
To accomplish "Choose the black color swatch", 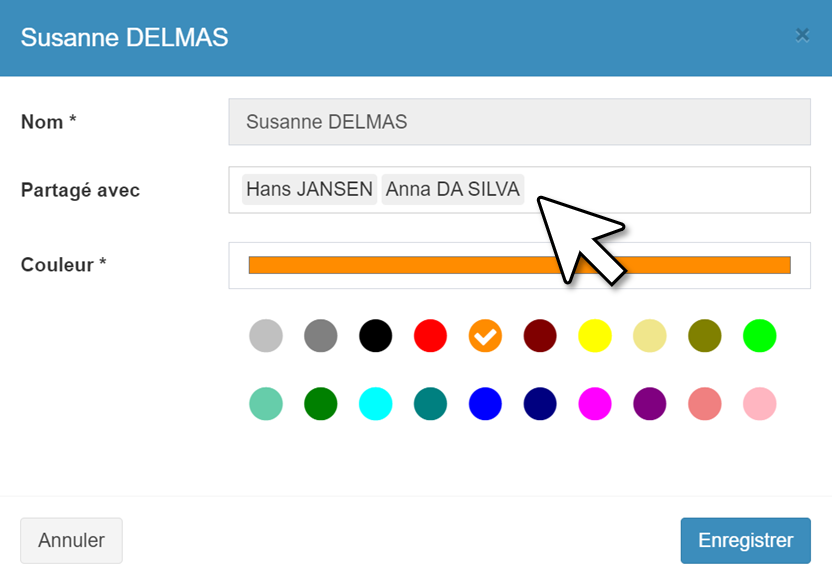I will point(376,336).
